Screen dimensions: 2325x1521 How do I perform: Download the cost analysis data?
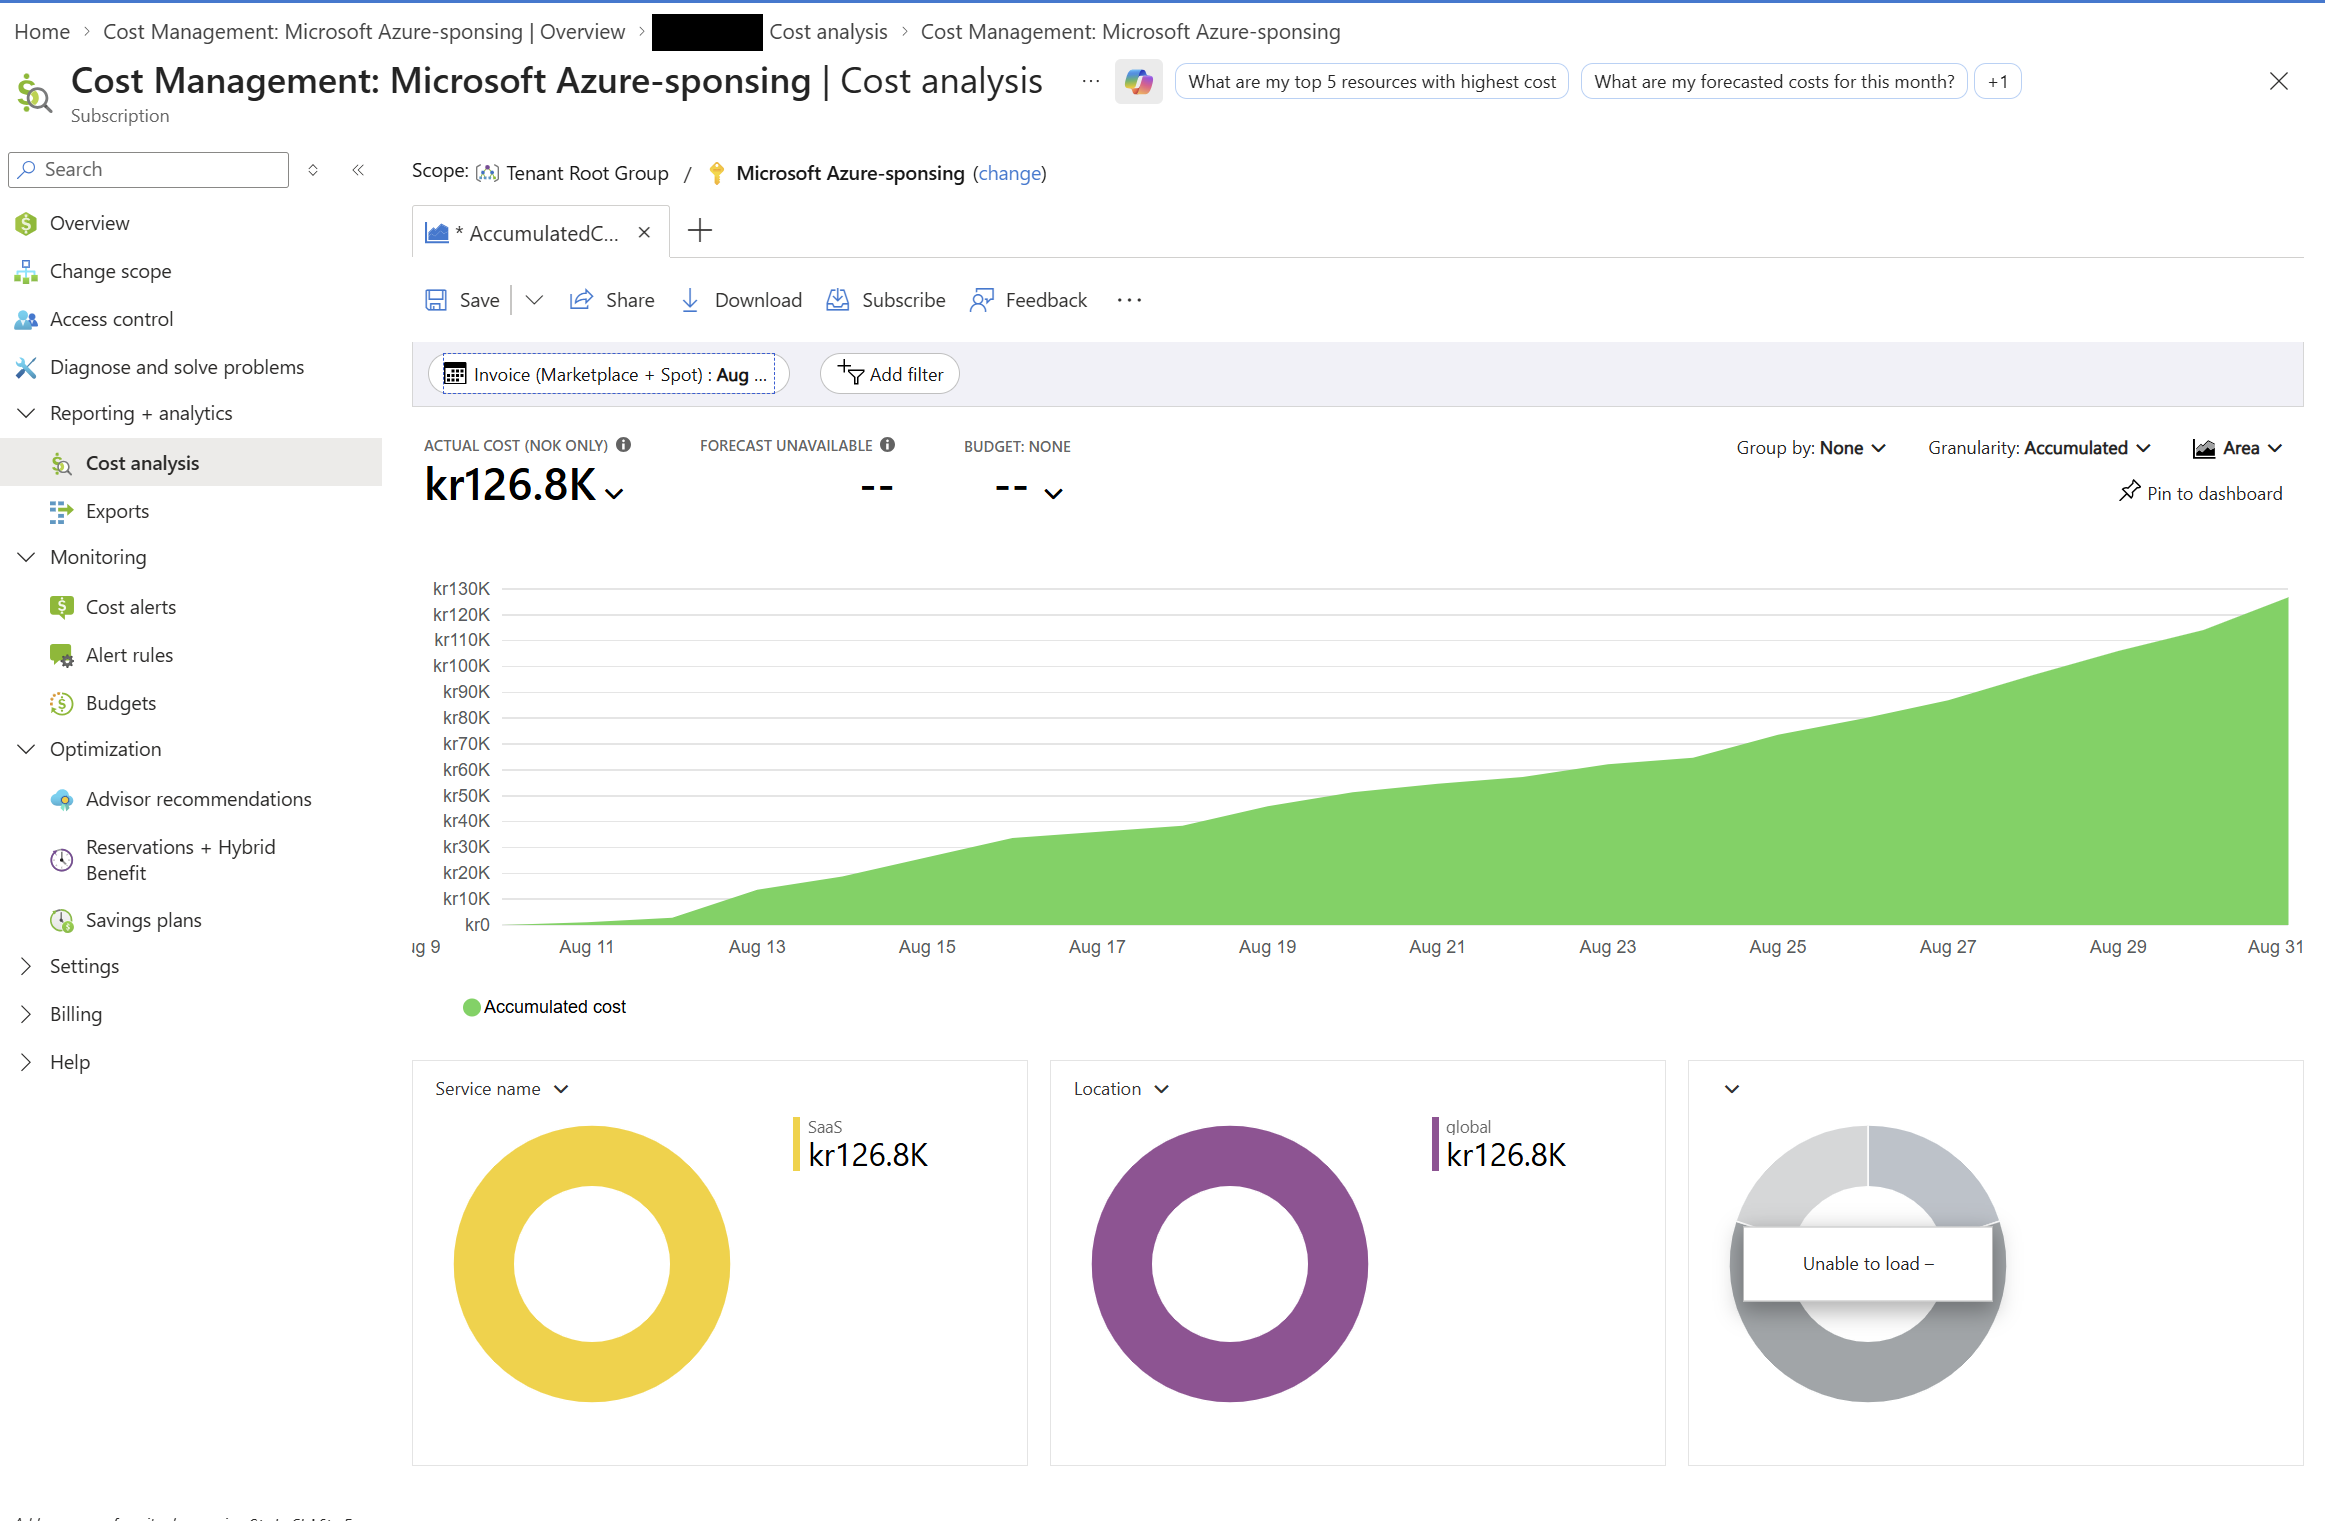(x=741, y=300)
